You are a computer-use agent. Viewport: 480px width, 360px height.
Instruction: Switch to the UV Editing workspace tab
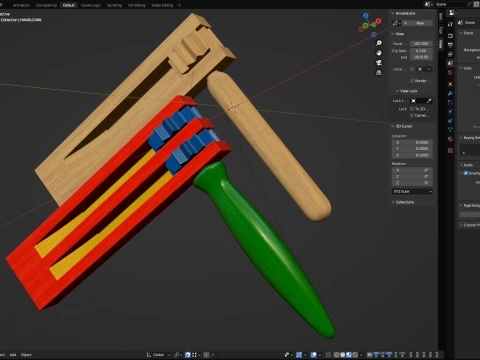point(137,5)
